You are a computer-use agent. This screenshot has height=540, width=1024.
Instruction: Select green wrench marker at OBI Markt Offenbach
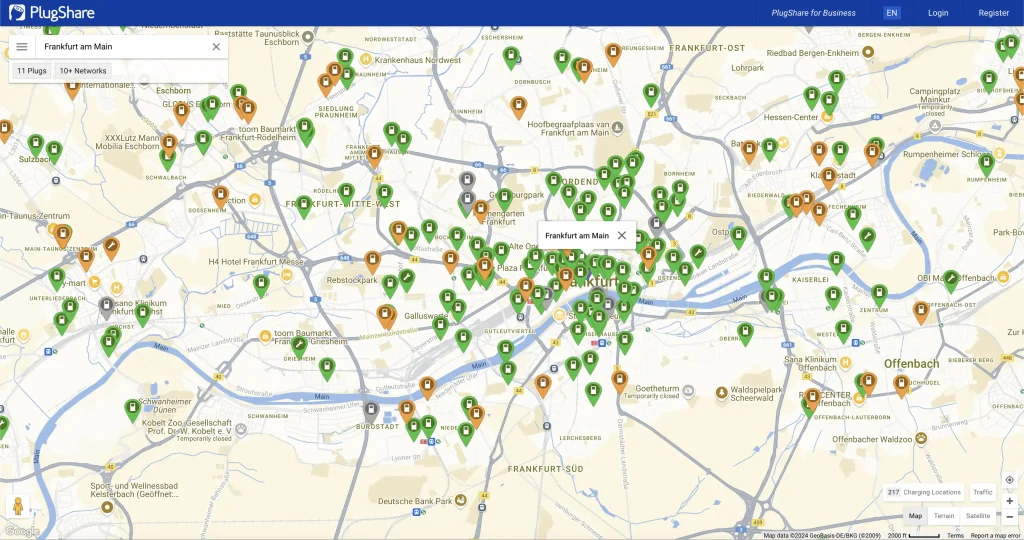[x=951, y=279]
